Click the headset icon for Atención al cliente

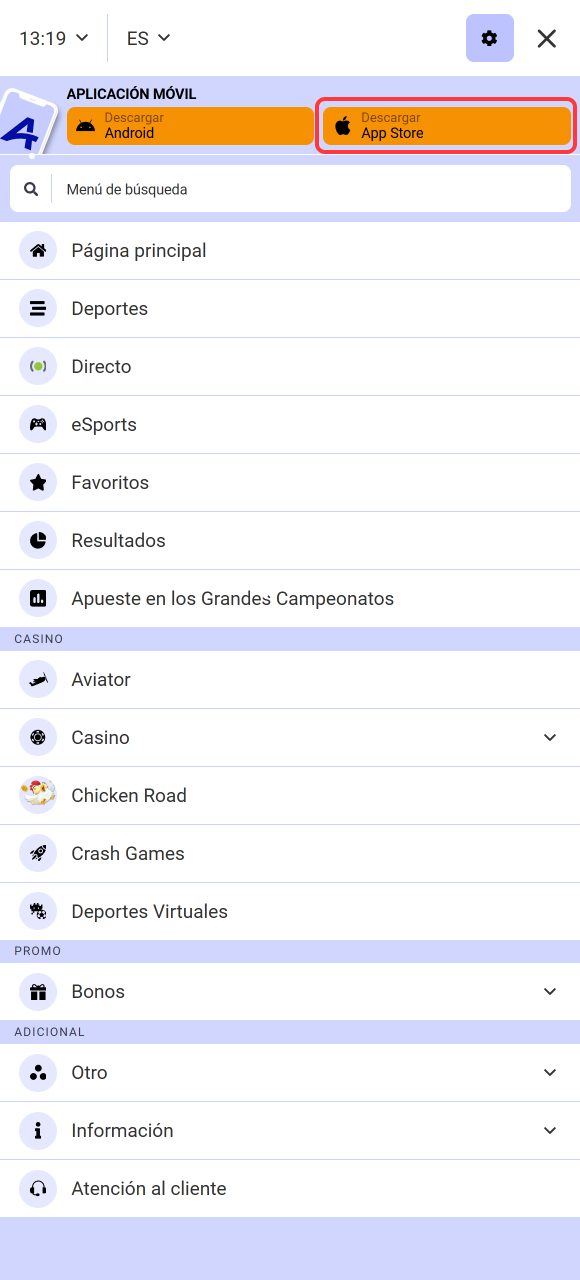coord(37,1188)
